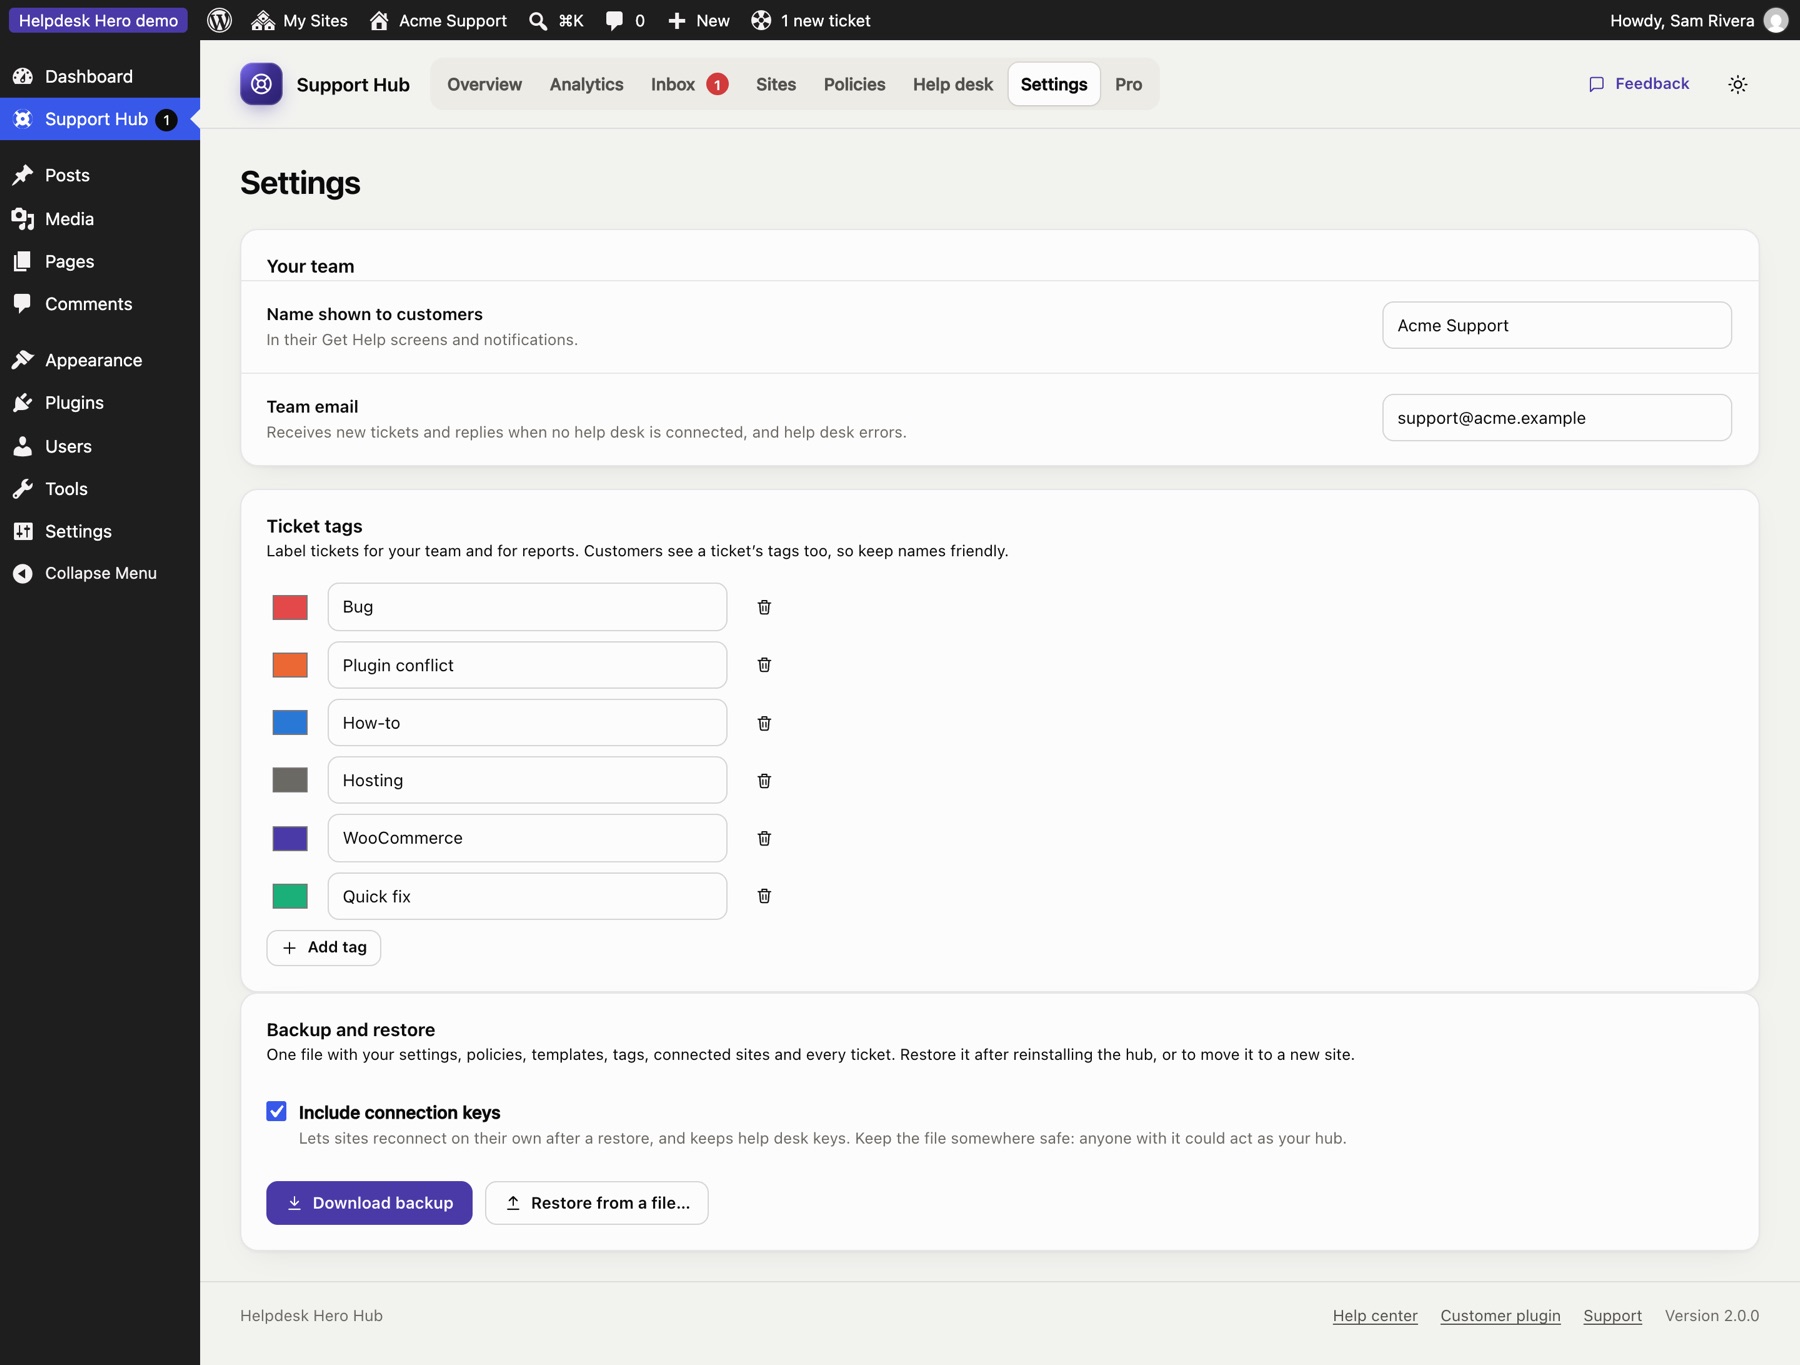
Task: Uncheck Include connection keys
Action: pos(277,1111)
